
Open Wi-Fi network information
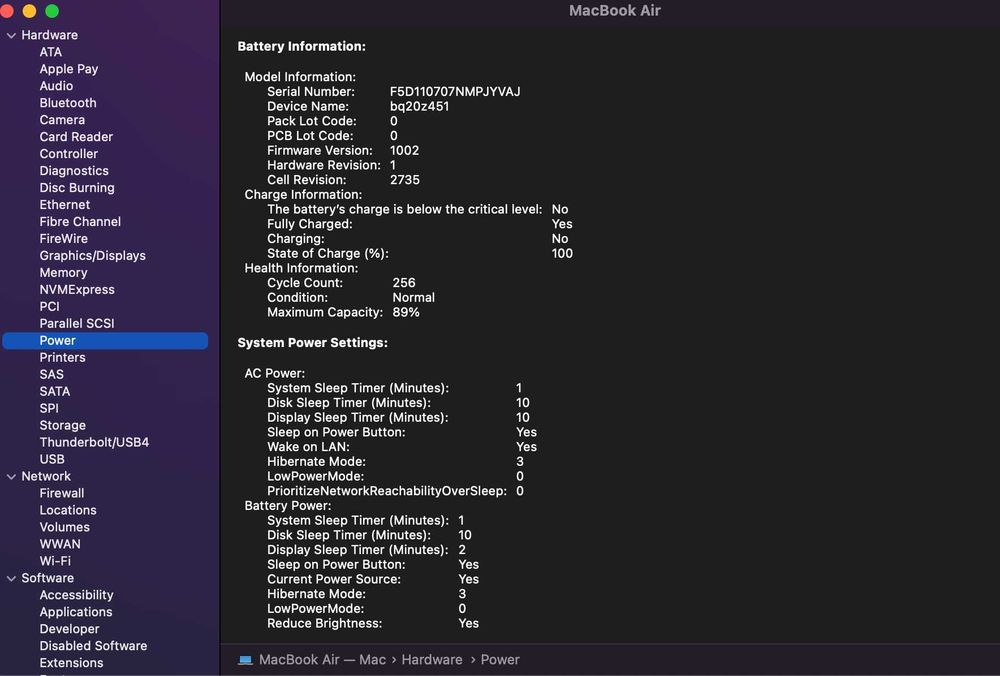(x=55, y=561)
